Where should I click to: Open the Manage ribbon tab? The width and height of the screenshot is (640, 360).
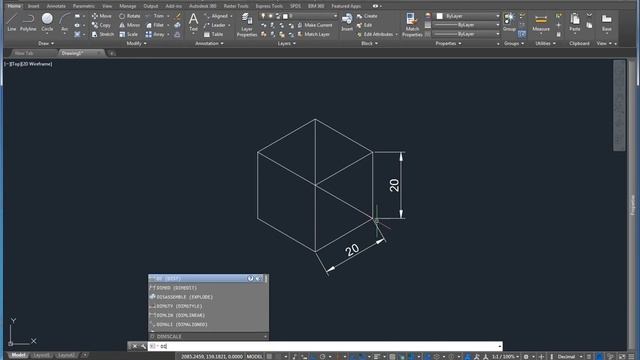pos(128,6)
